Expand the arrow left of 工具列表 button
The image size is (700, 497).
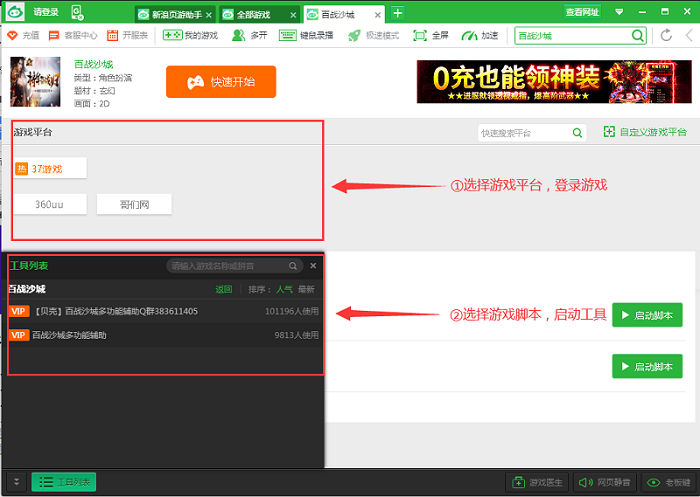click(17, 482)
